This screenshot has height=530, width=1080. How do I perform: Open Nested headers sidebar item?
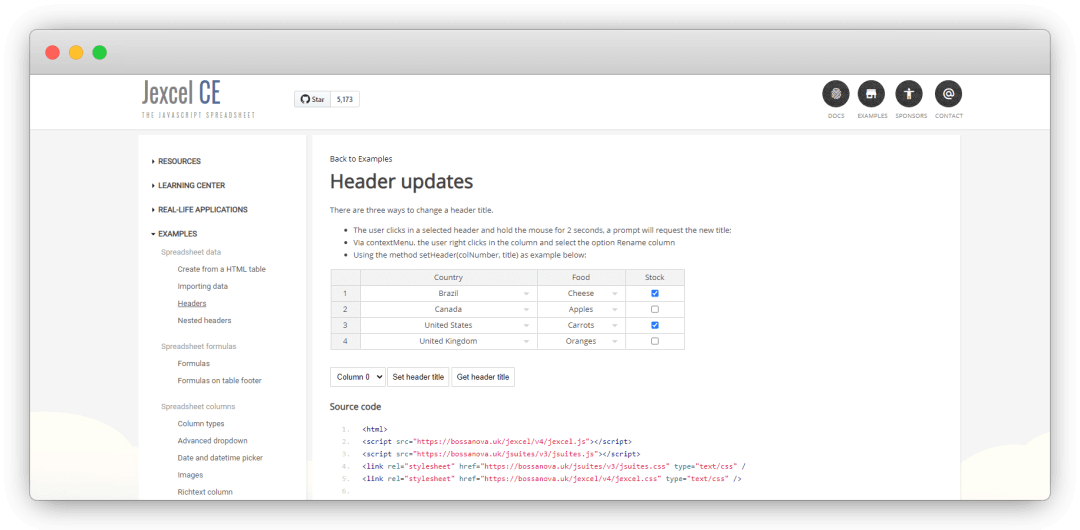[205, 320]
